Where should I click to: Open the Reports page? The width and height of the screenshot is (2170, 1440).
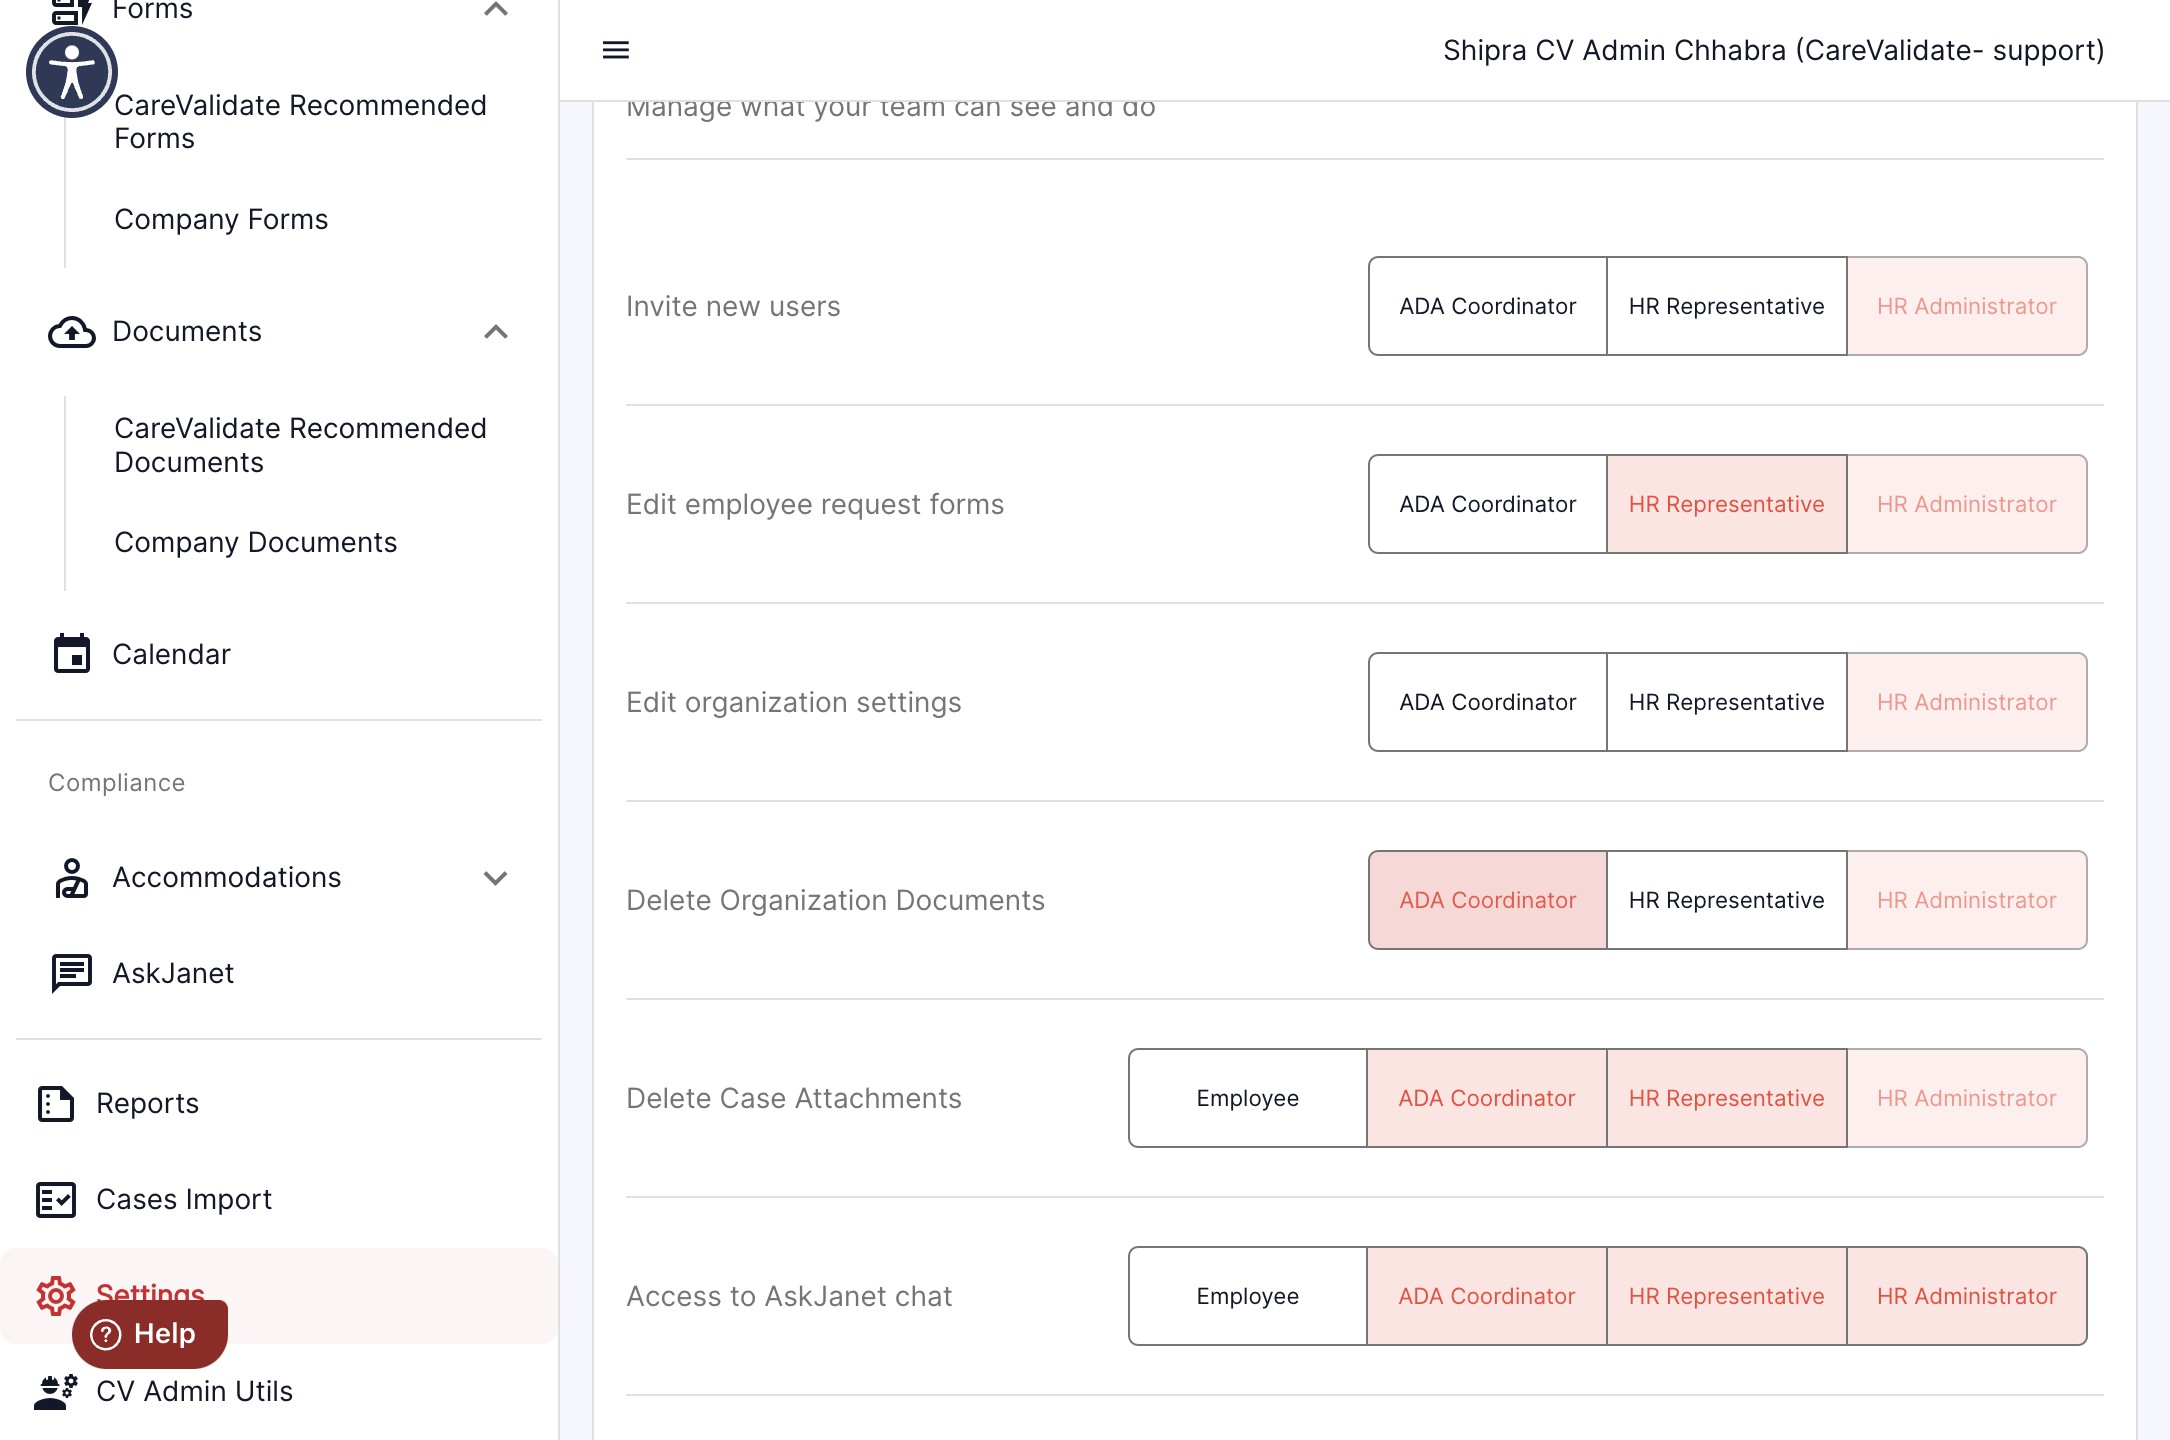point(147,1103)
